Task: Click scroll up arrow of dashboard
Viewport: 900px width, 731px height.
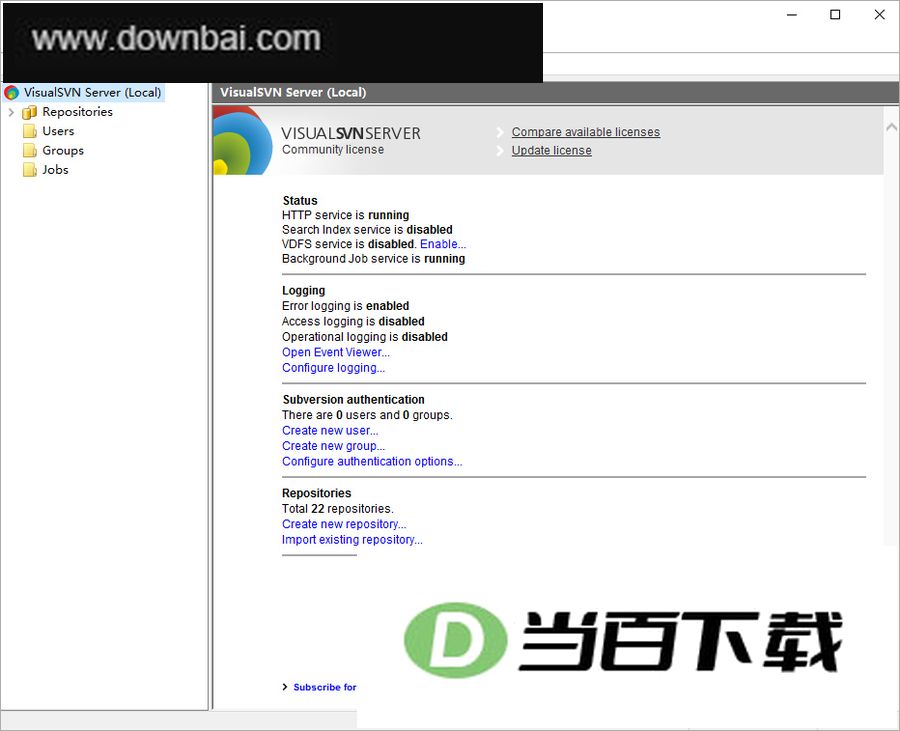Action: click(x=891, y=127)
